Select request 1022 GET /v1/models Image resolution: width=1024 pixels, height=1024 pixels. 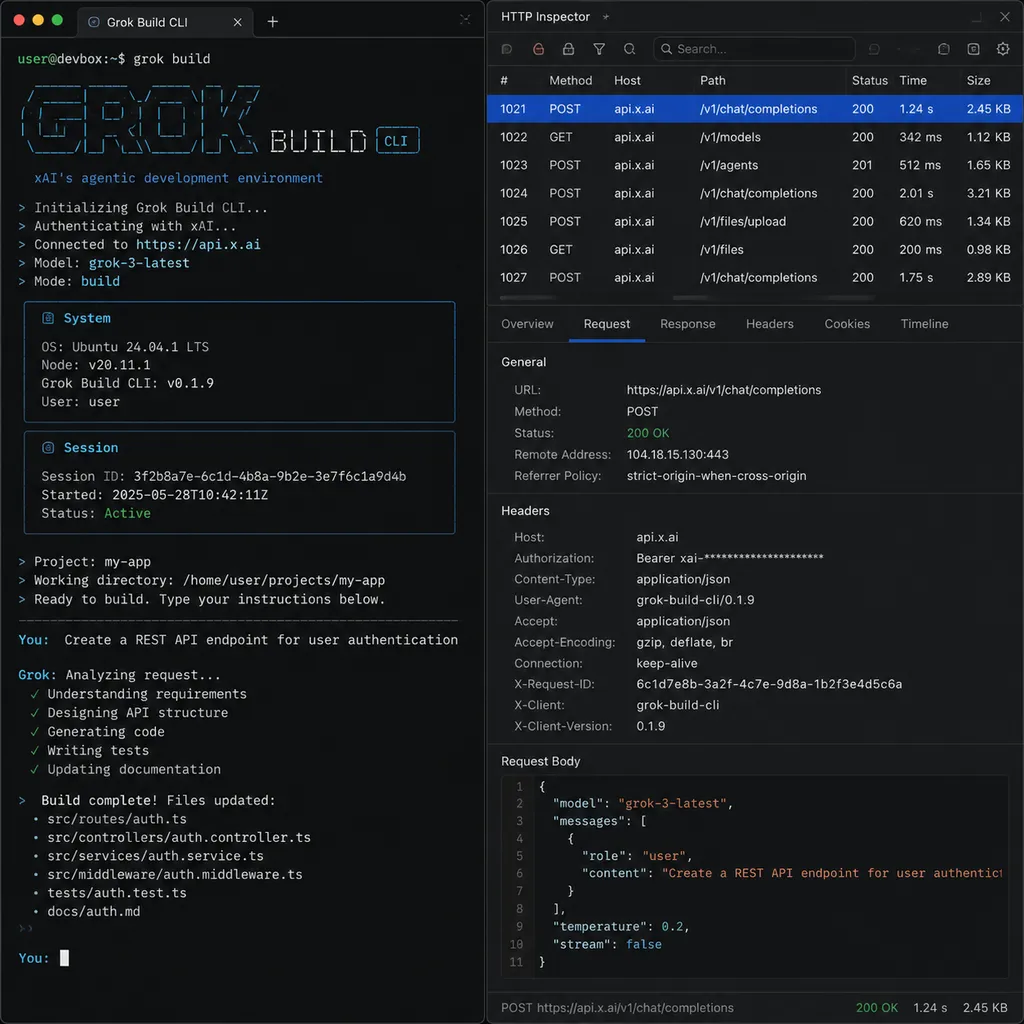coord(754,137)
